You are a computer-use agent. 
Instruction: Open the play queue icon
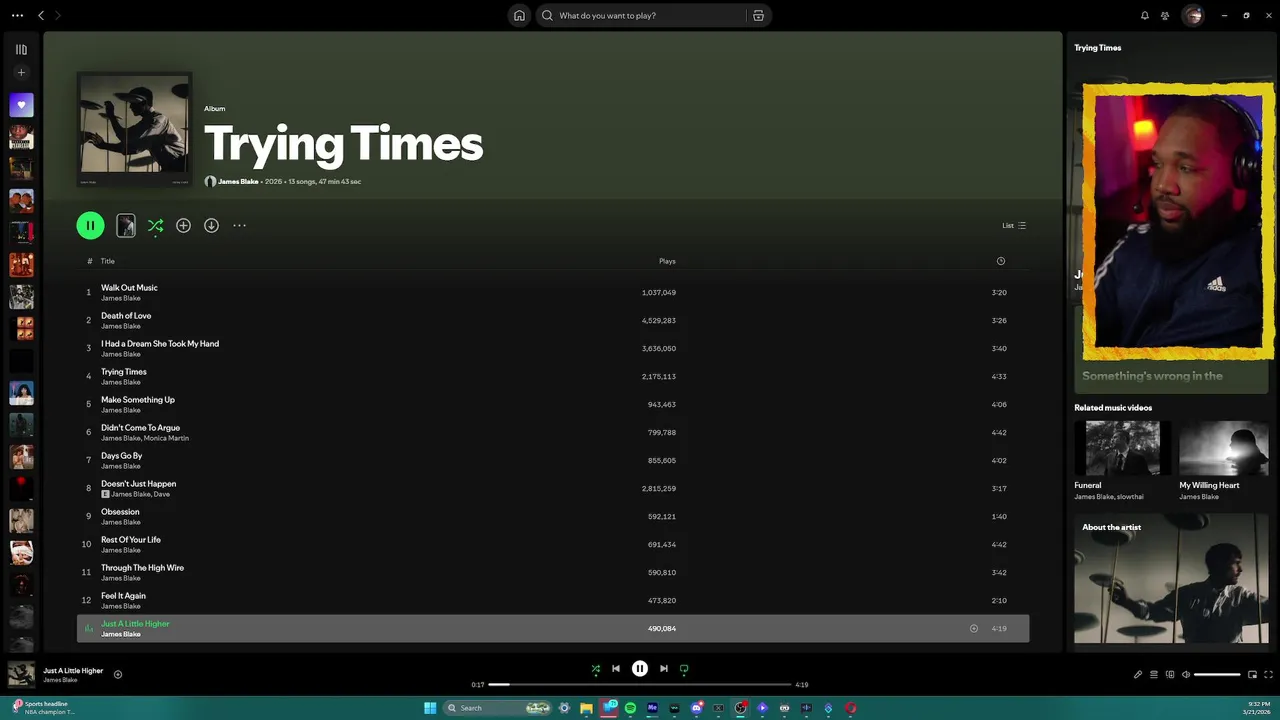click(x=1153, y=675)
